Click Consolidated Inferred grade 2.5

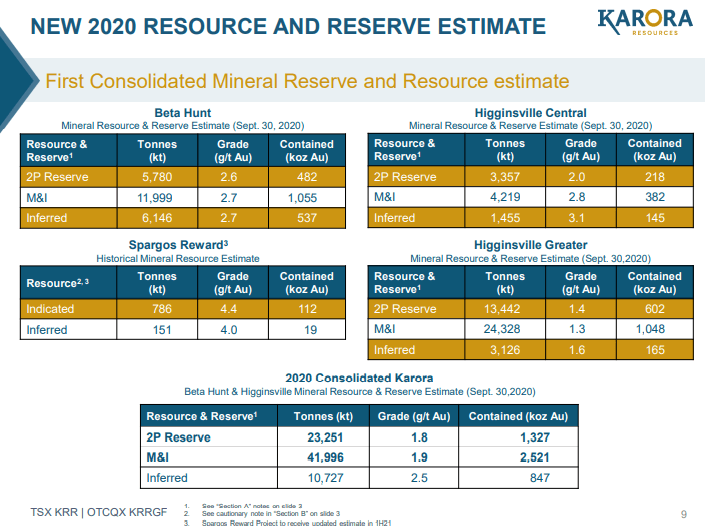tap(419, 478)
